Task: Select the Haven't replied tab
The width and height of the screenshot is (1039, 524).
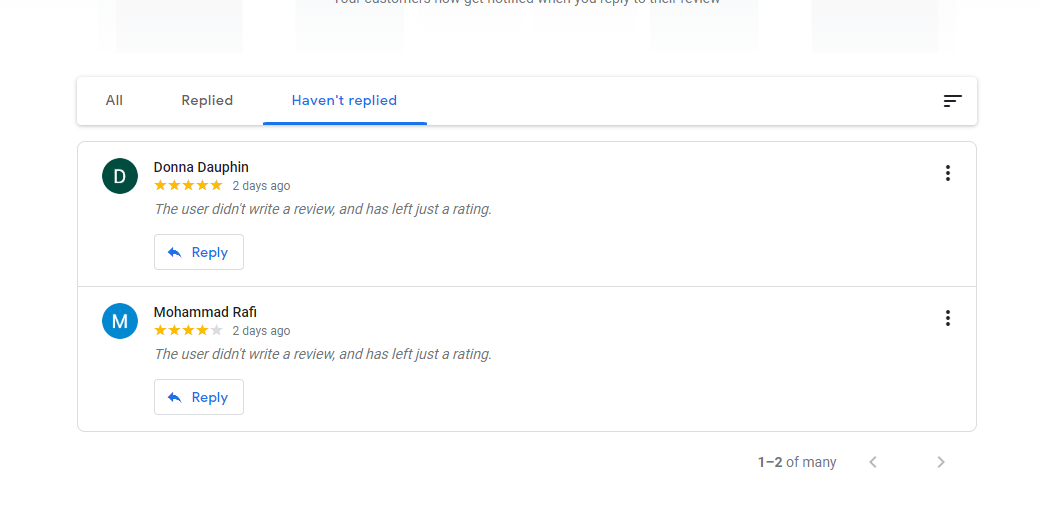Action: tap(345, 101)
